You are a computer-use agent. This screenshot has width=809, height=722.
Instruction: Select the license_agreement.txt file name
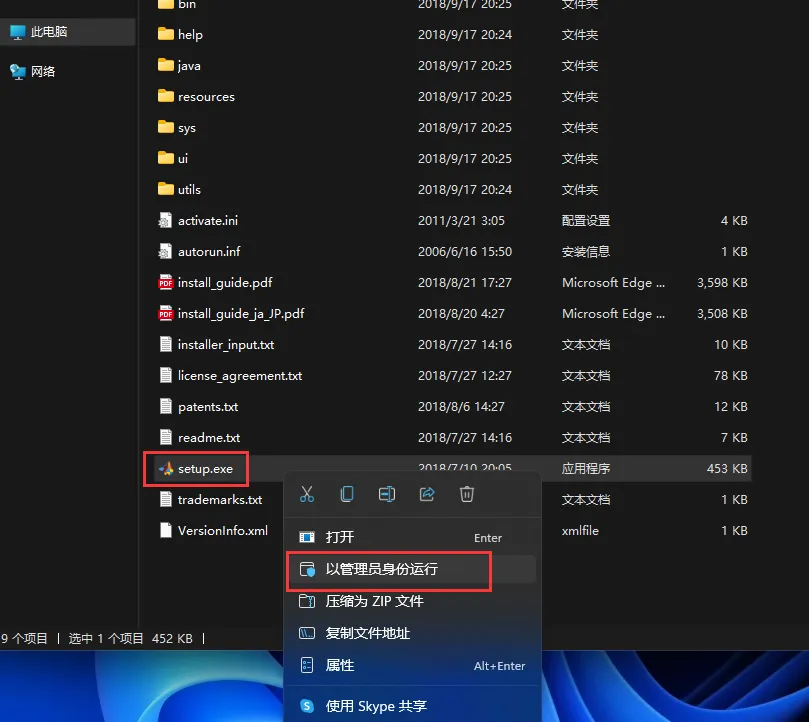coord(240,376)
